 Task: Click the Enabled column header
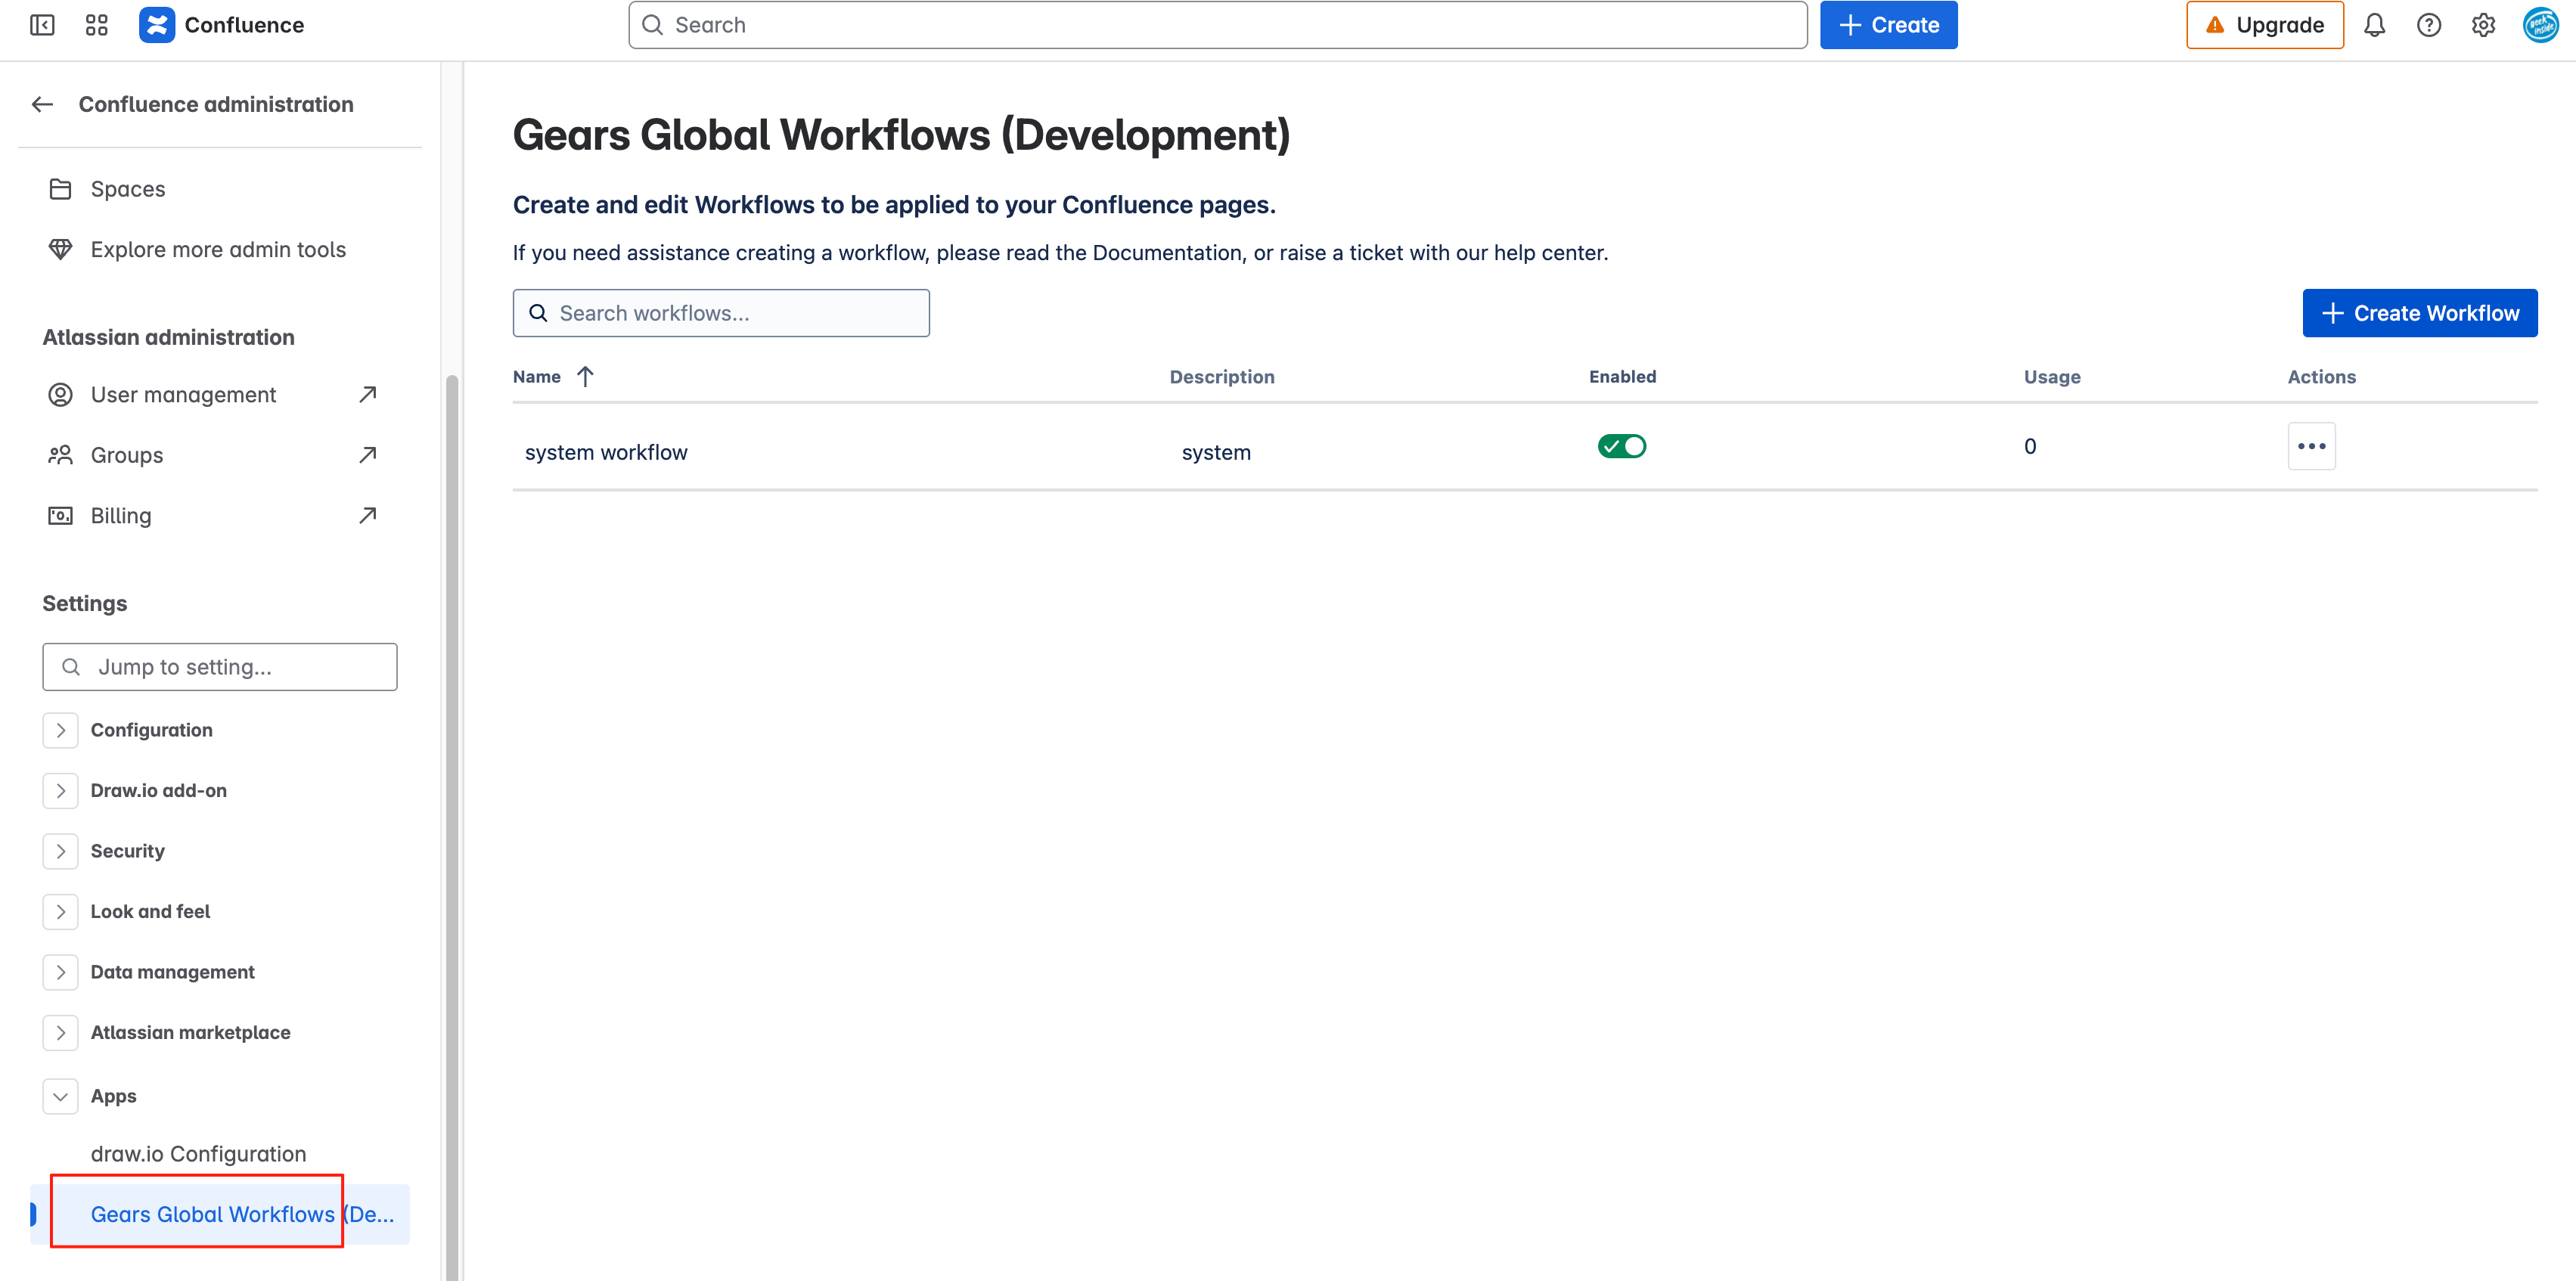pos(1622,377)
